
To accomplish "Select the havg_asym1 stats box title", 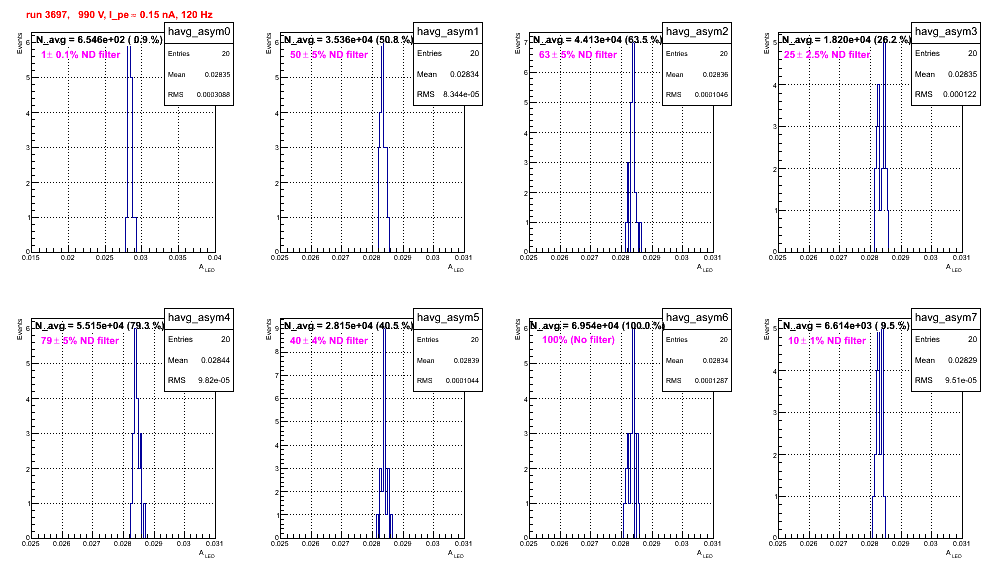I will 448,32.
